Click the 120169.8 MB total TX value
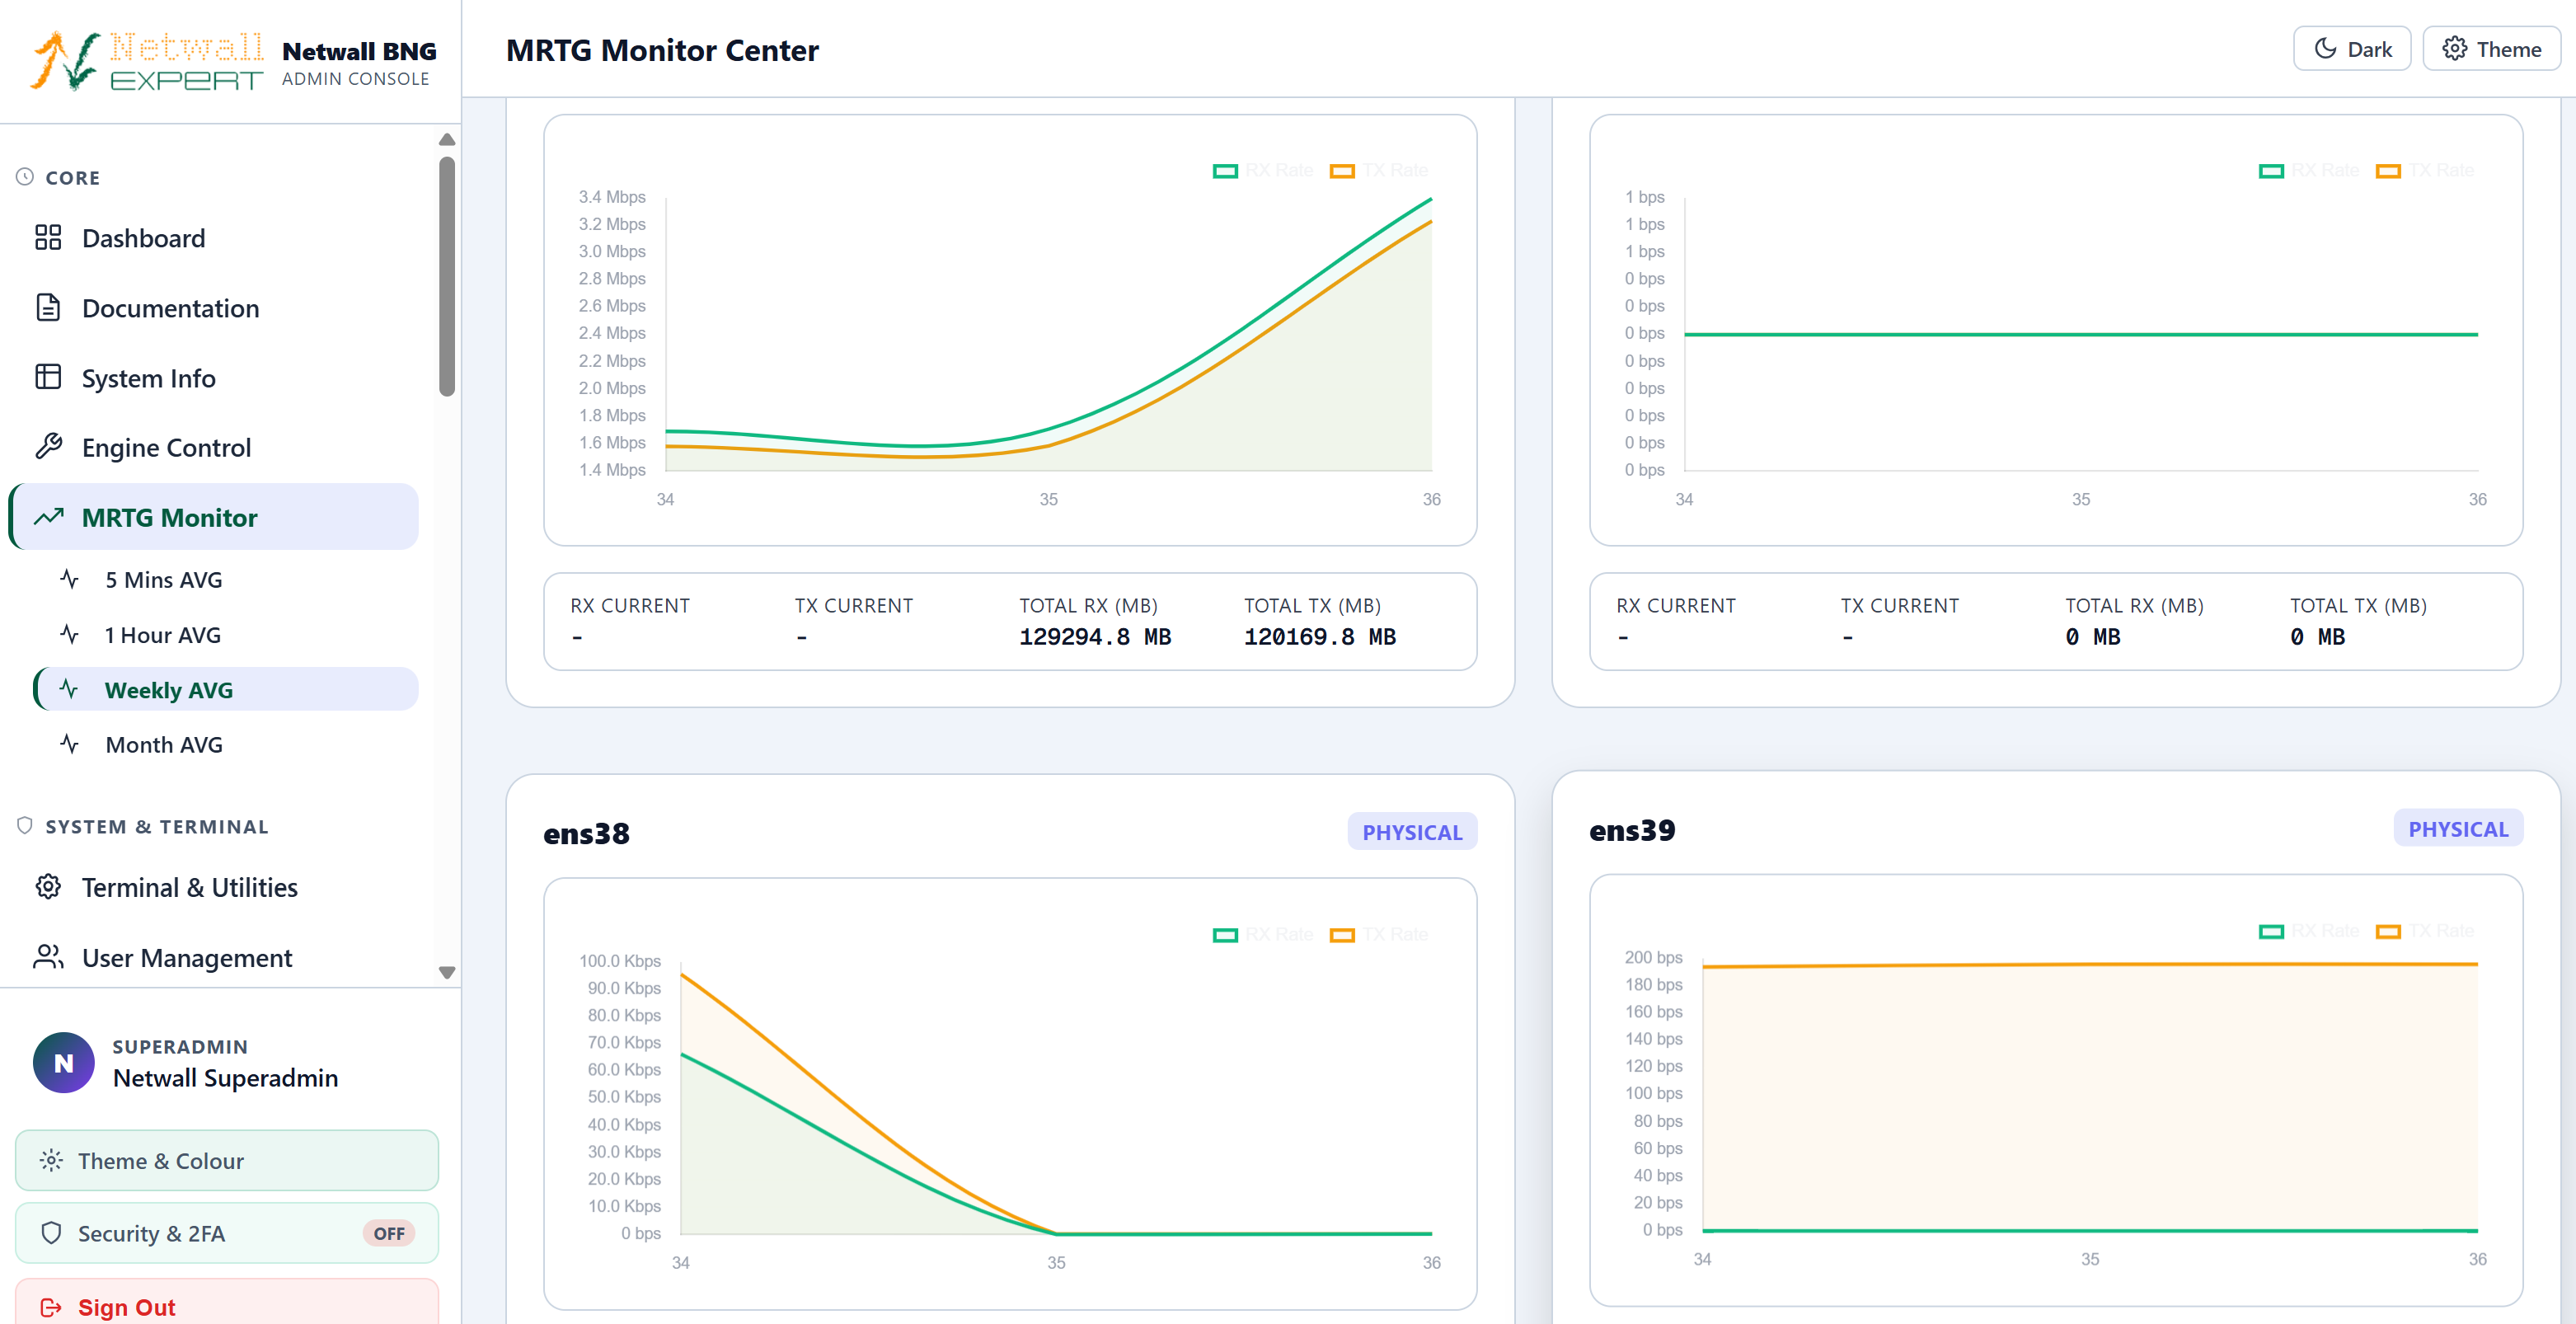This screenshot has width=2576, height=1324. [1320, 637]
